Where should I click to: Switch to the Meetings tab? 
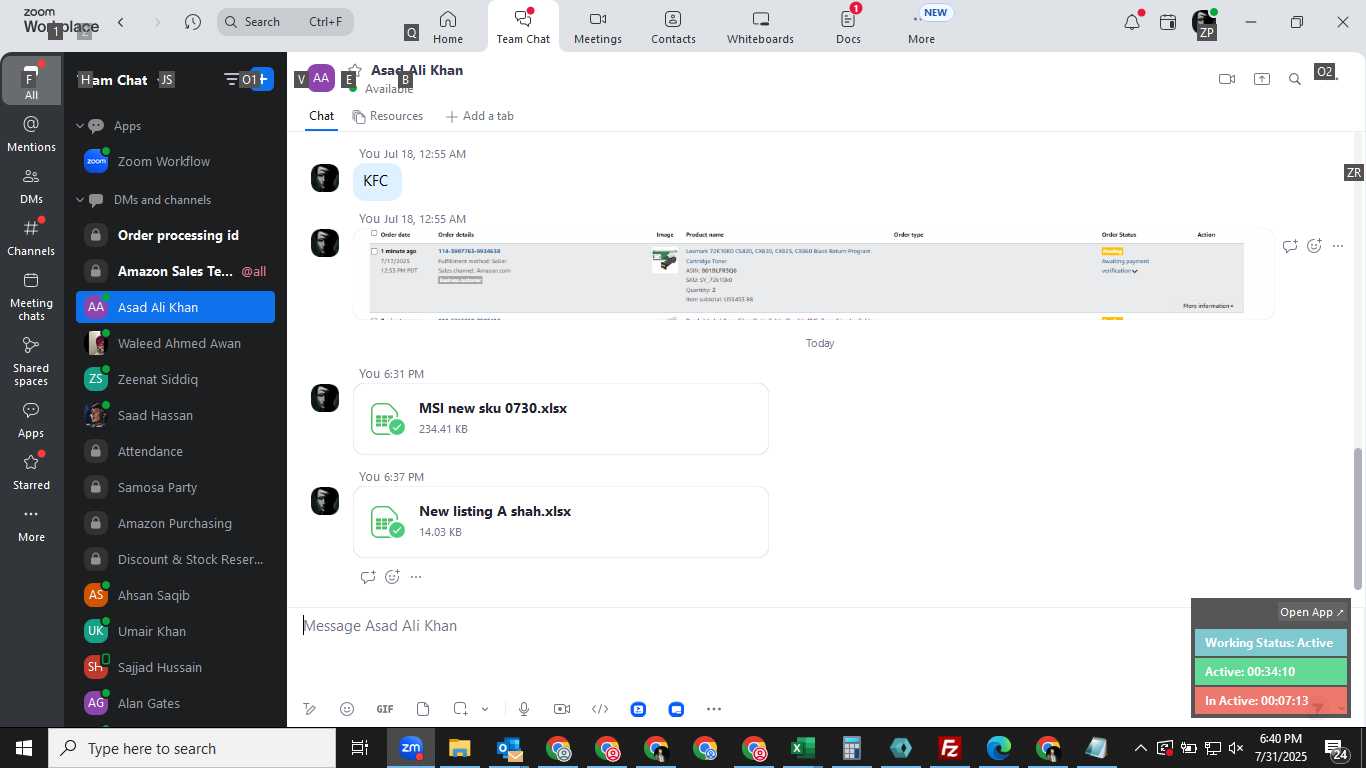click(x=598, y=27)
